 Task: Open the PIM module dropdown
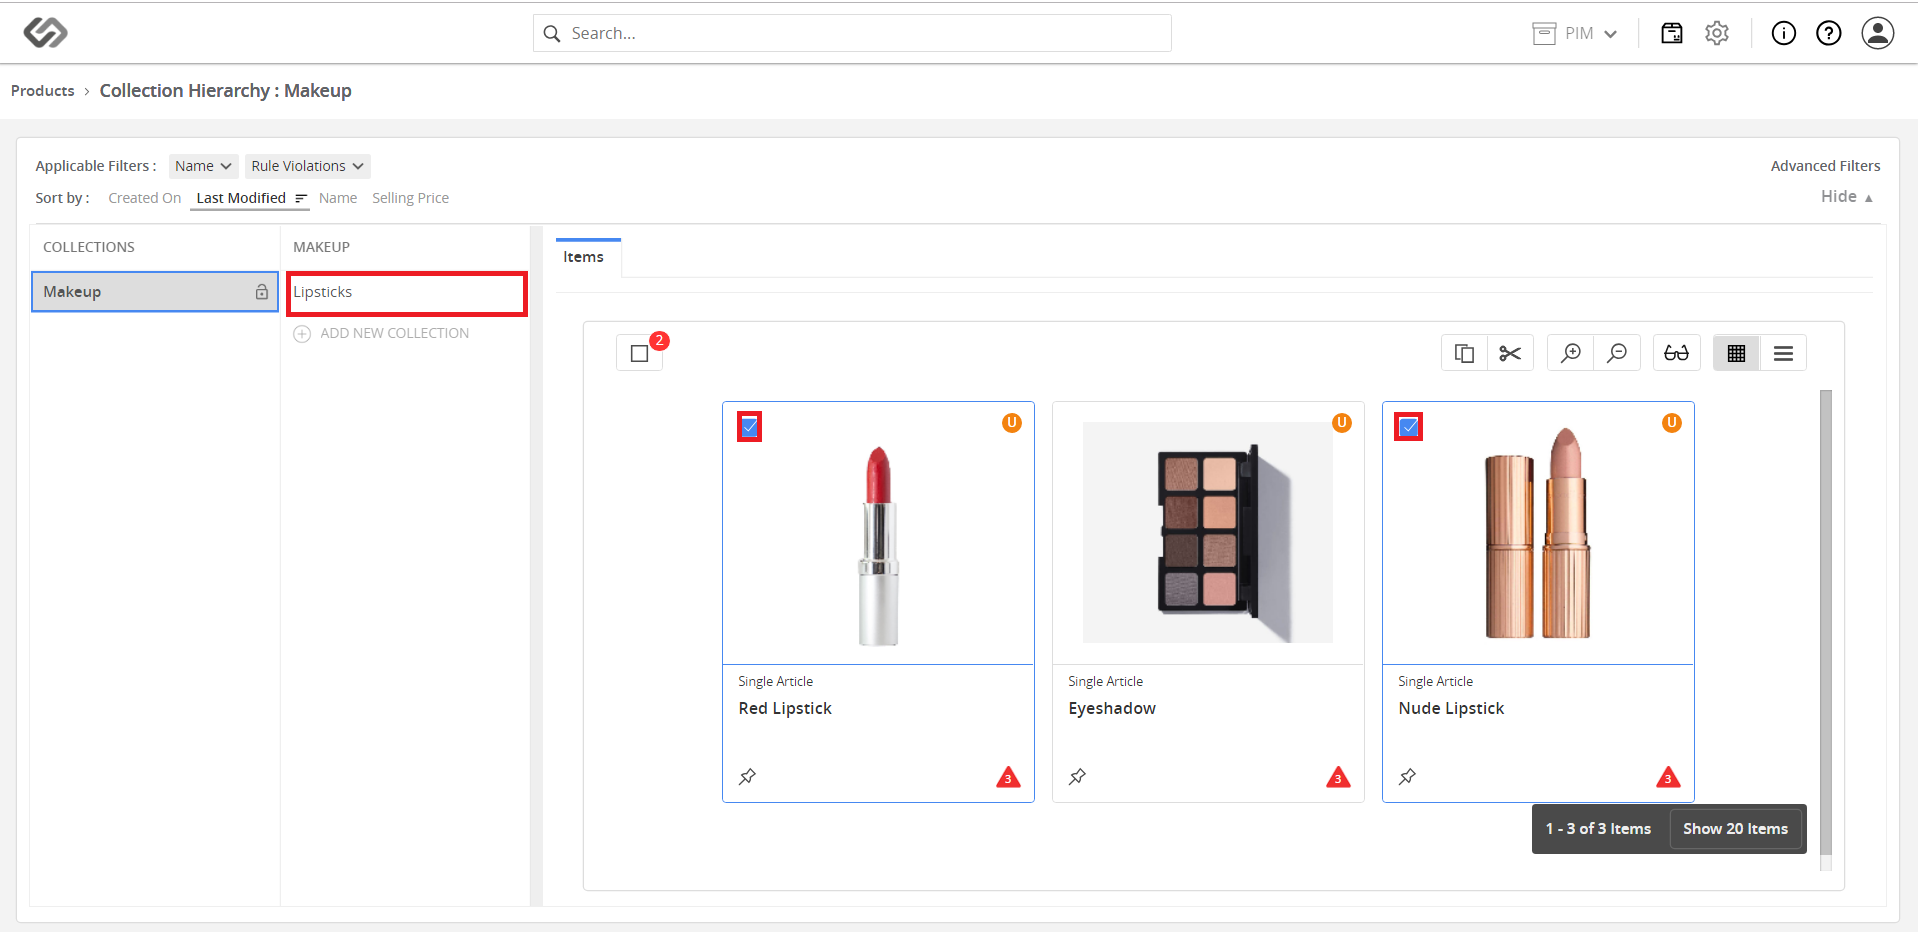tap(1575, 33)
